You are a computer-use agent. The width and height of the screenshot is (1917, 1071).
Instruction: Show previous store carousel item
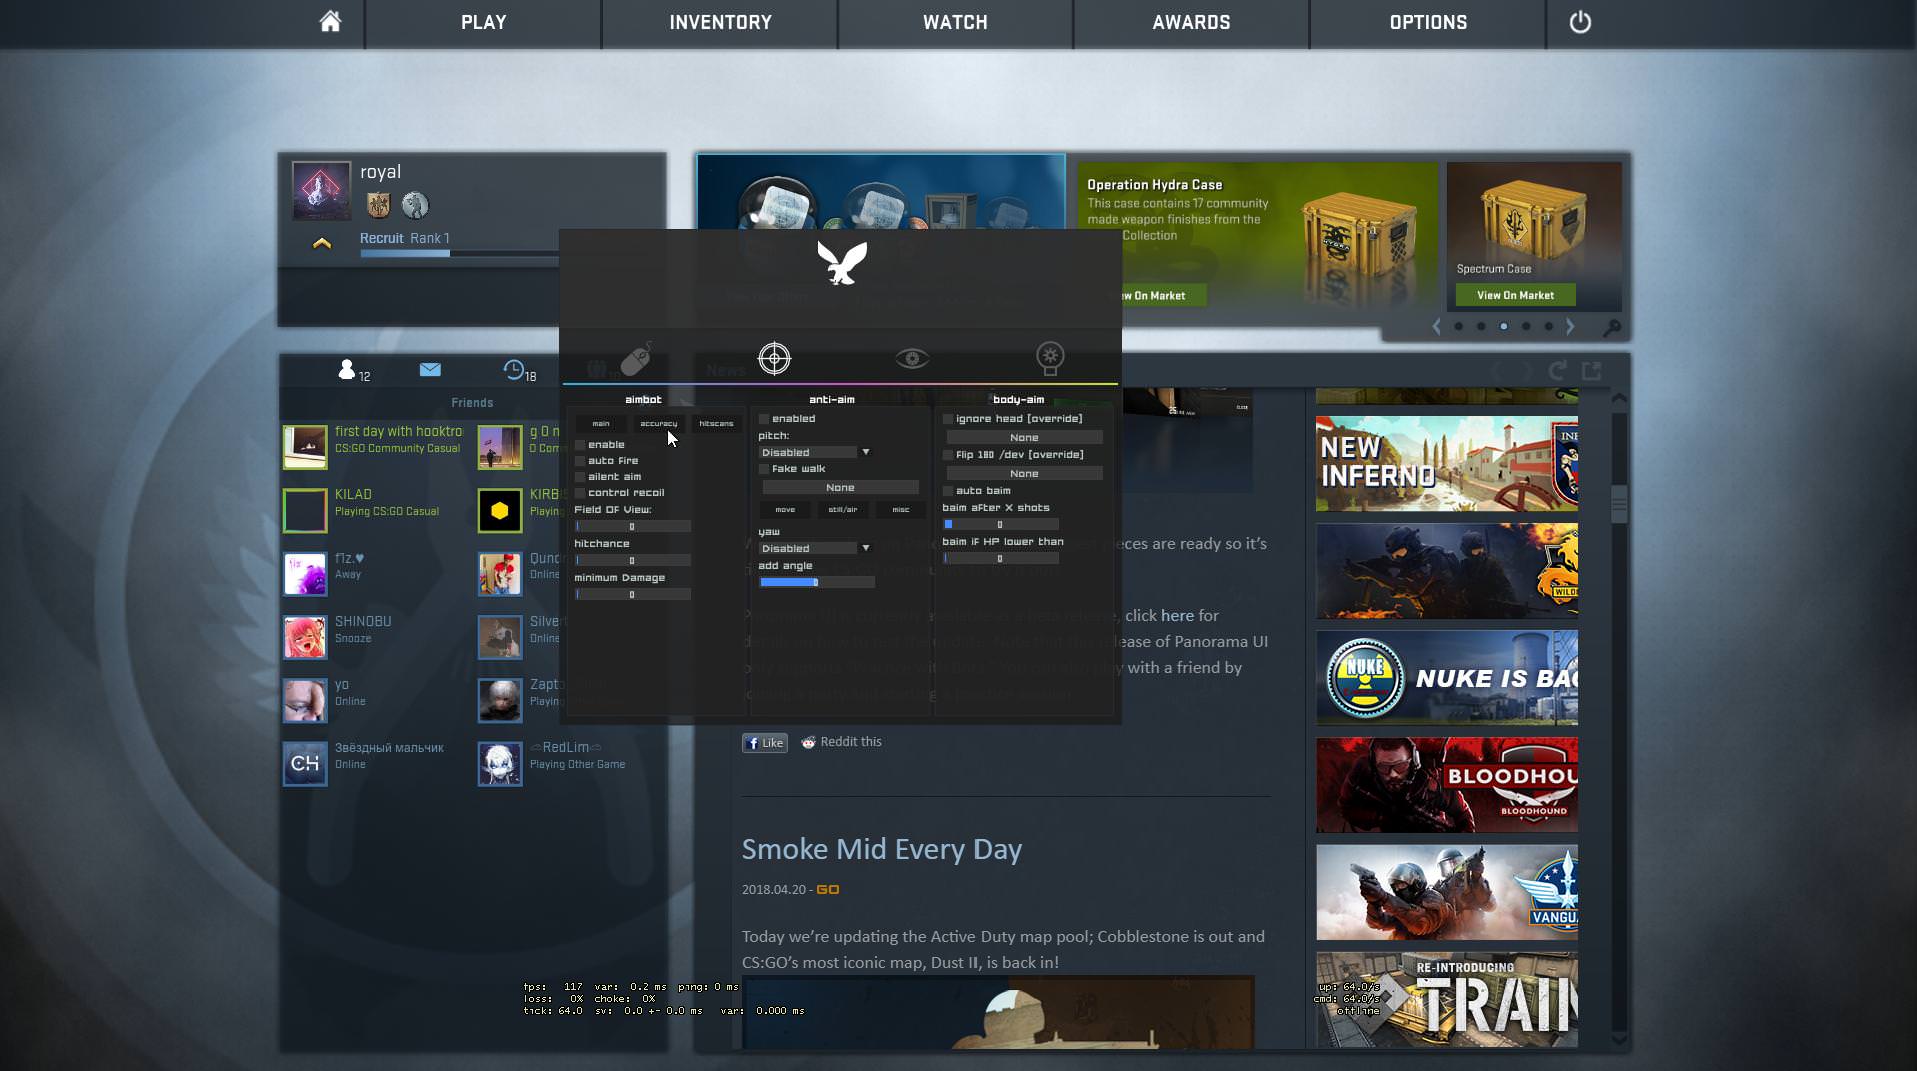pyautogui.click(x=1437, y=326)
